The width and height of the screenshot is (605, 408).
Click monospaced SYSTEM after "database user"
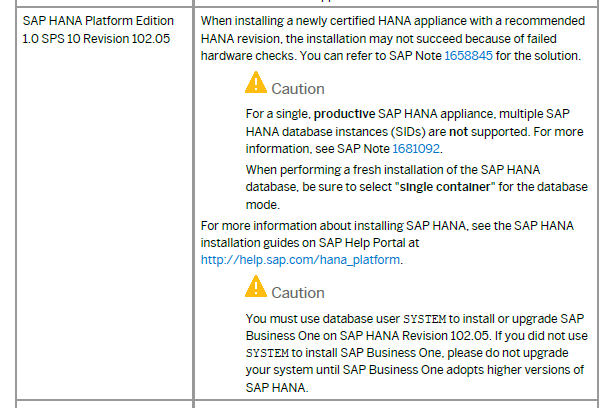click(424, 319)
